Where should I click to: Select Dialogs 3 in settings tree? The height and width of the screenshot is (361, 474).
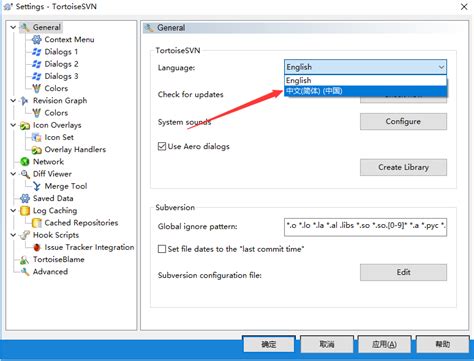61,76
